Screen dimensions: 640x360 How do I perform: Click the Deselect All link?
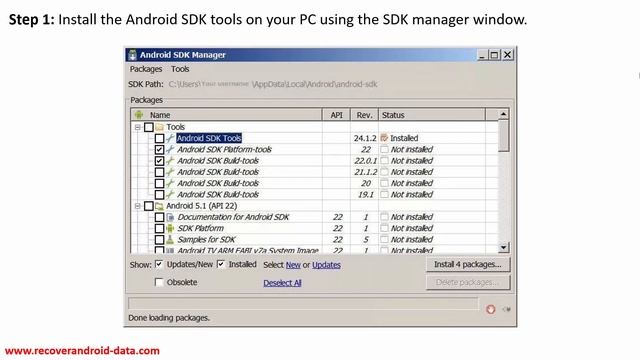(x=282, y=283)
